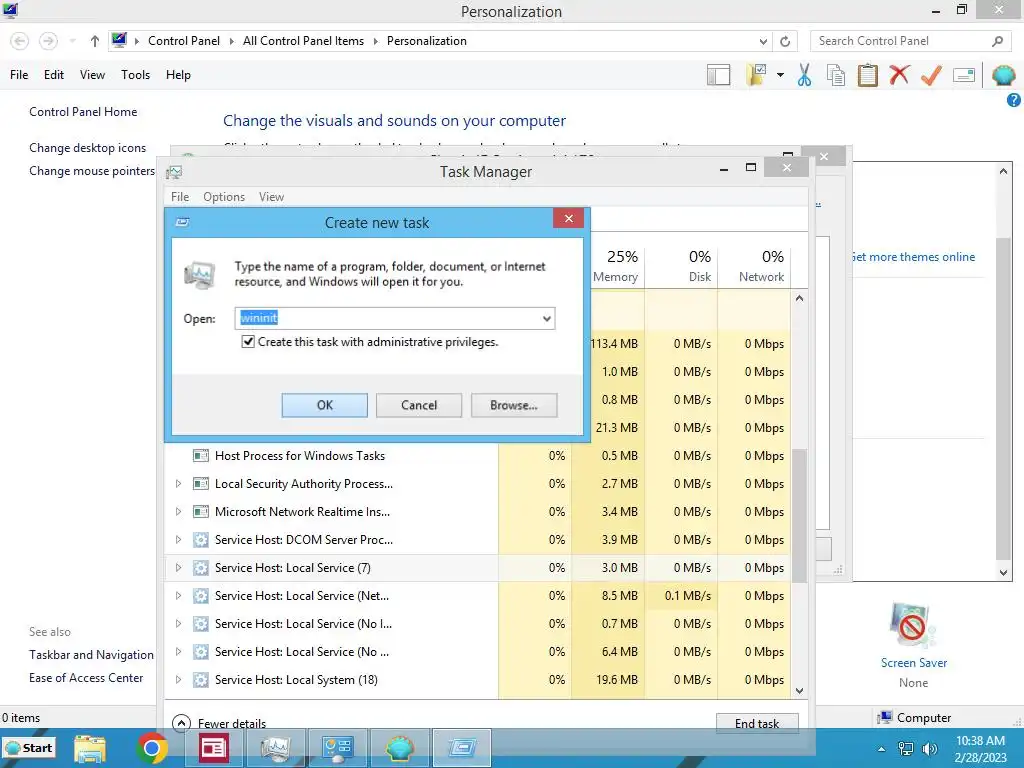This screenshot has height=768, width=1024.
Task: Toggle administrative privileges checkbox
Action: pos(248,342)
